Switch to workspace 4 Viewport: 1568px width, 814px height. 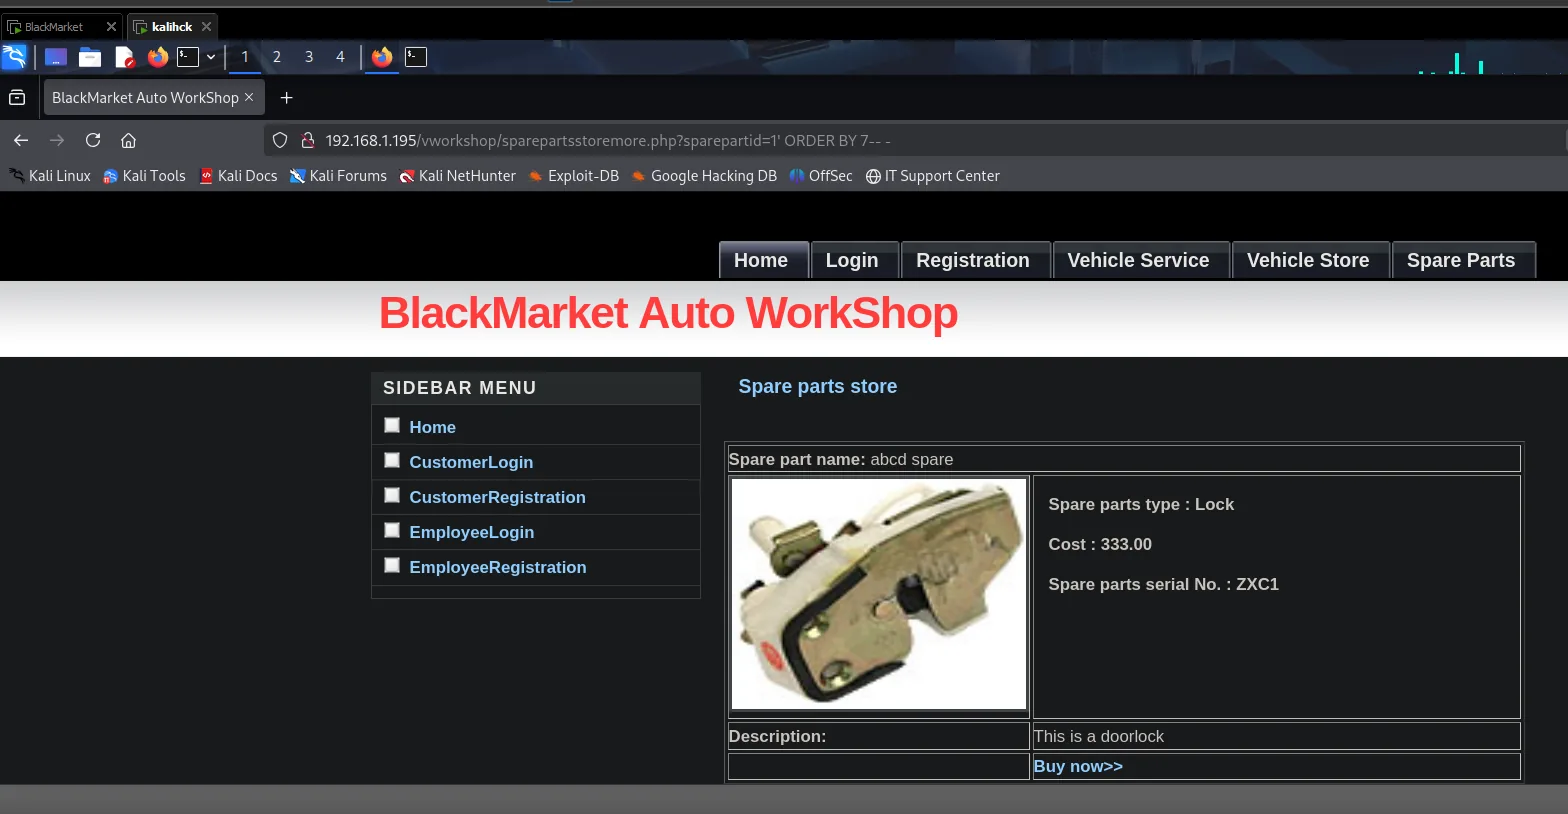(x=340, y=57)
